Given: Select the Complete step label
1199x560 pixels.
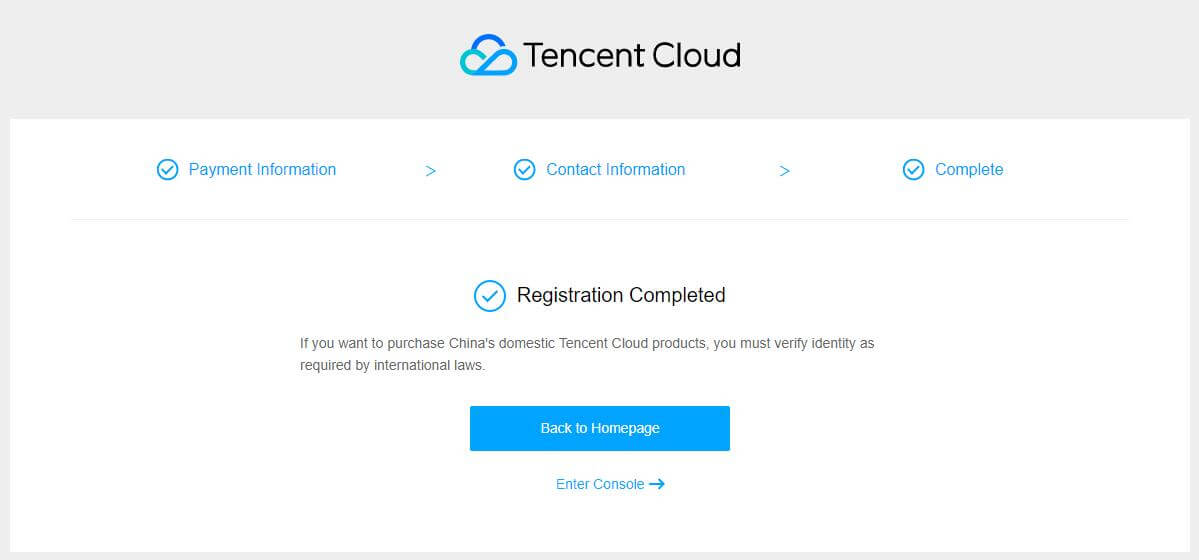Looking at the screenshot, I should tap(969, 170).
